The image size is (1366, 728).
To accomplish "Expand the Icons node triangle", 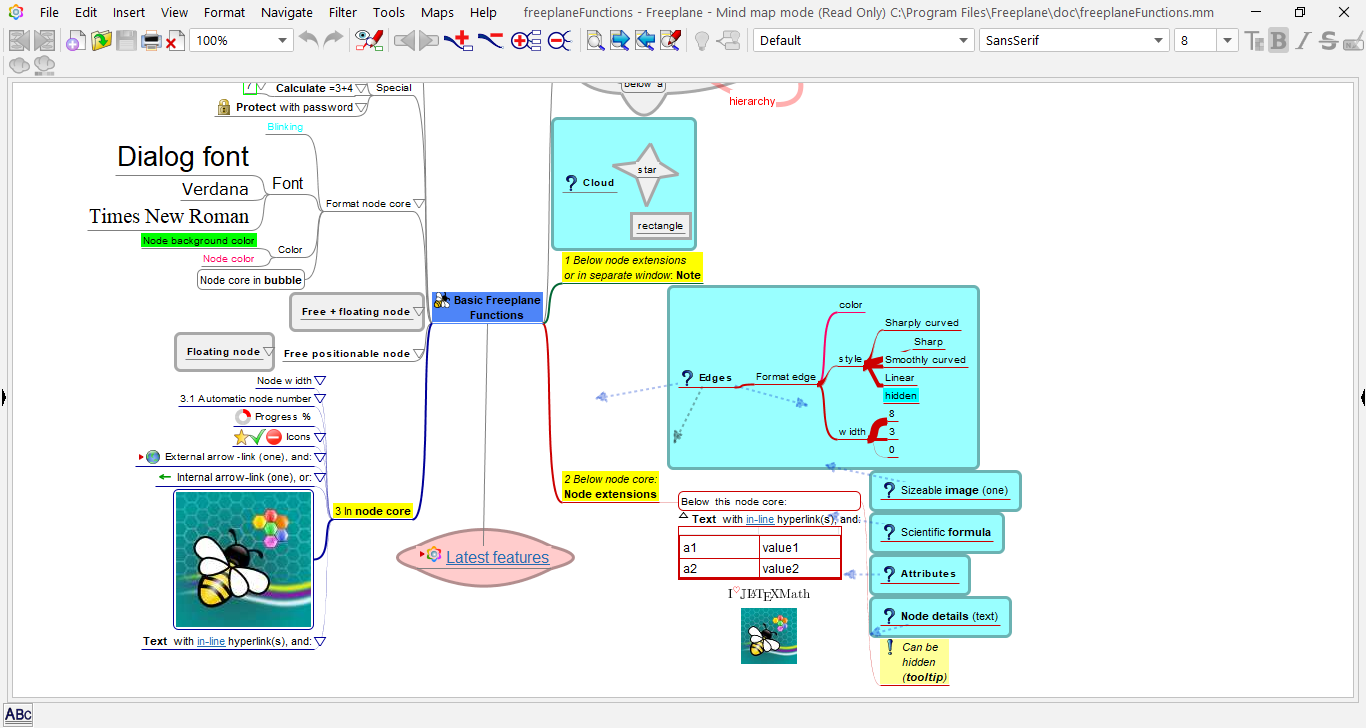I will (x=320, y=437).
